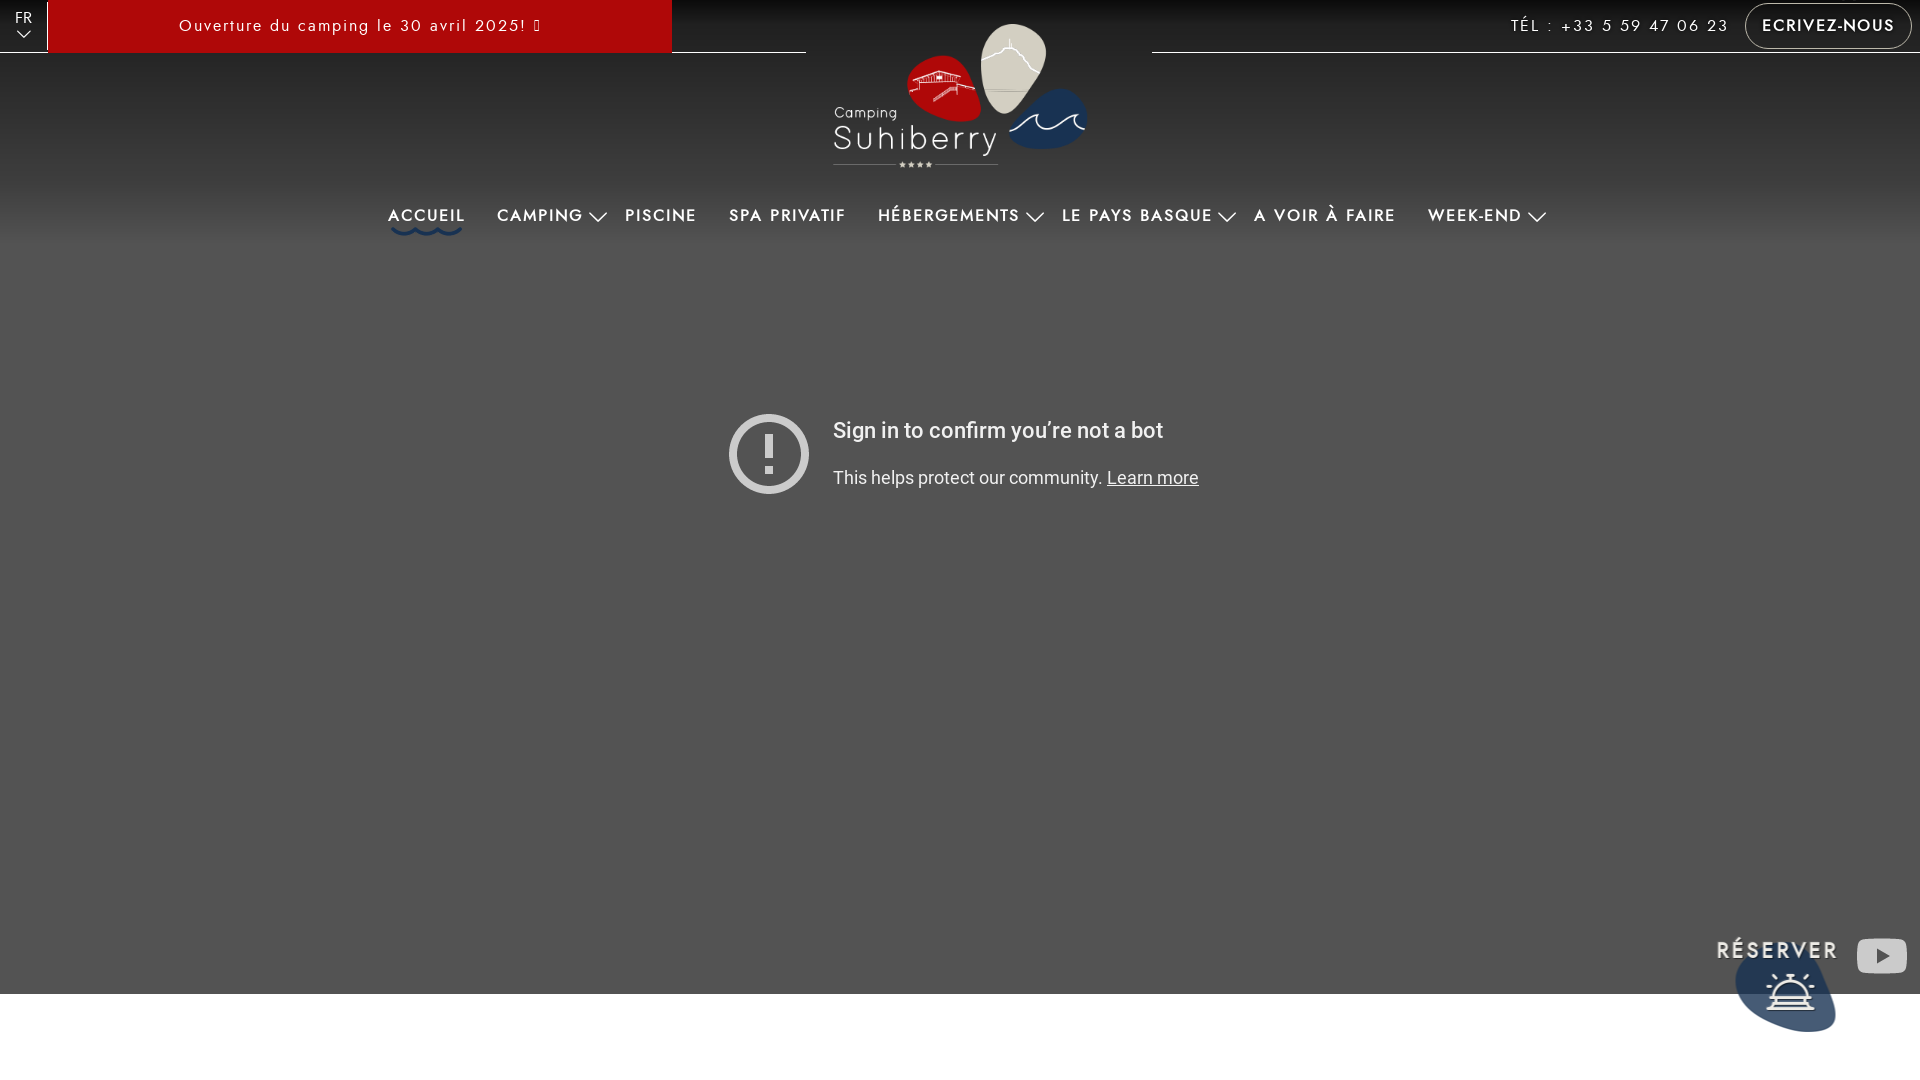Click the ECRIVEZ-NOUS button
Image resolution: width=1920 pixels, height=1080 pixels.
(1827, 26)
